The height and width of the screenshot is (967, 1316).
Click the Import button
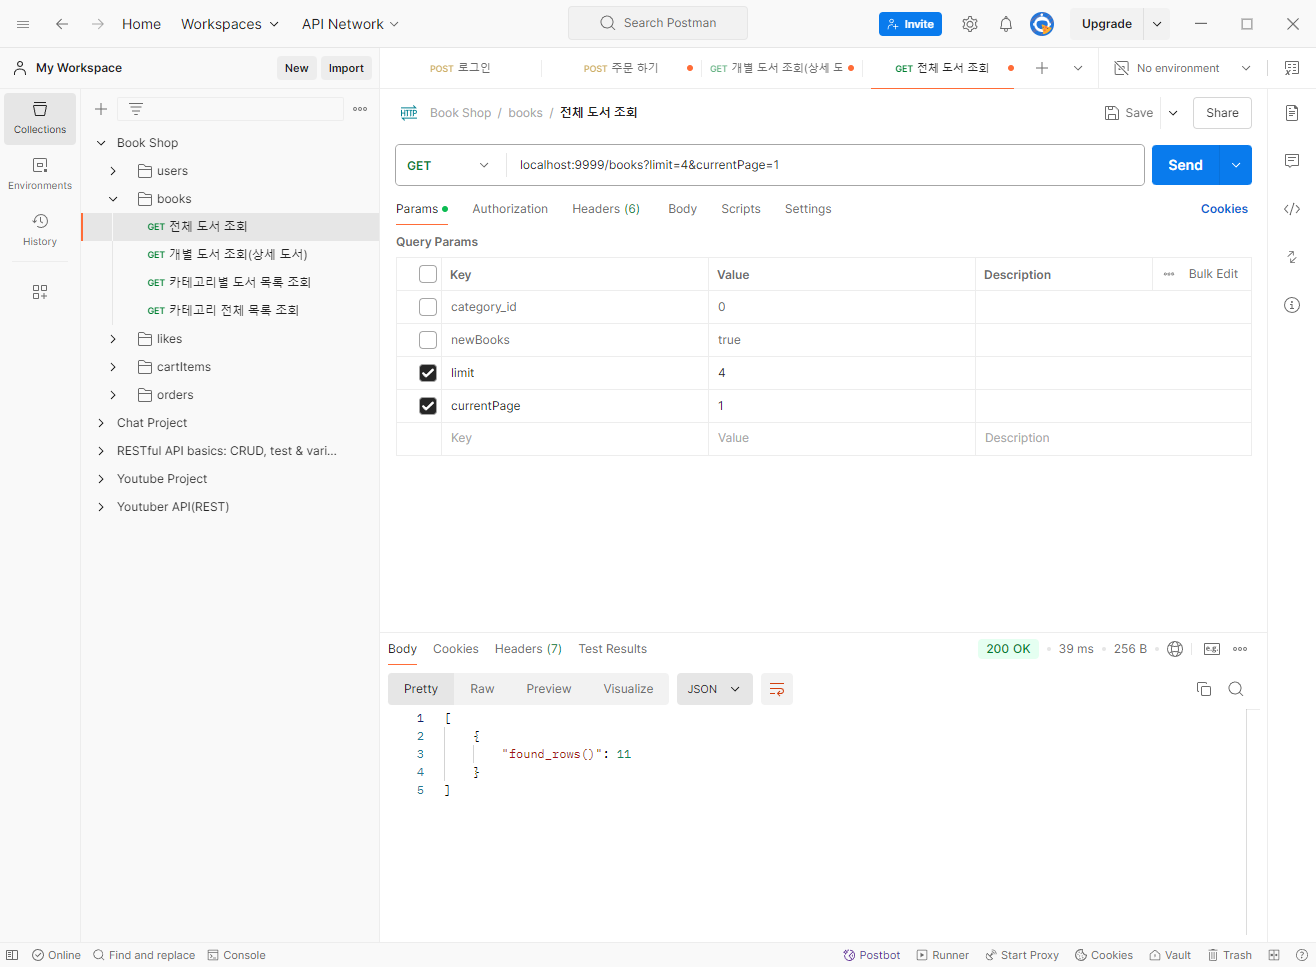(346, 68)
